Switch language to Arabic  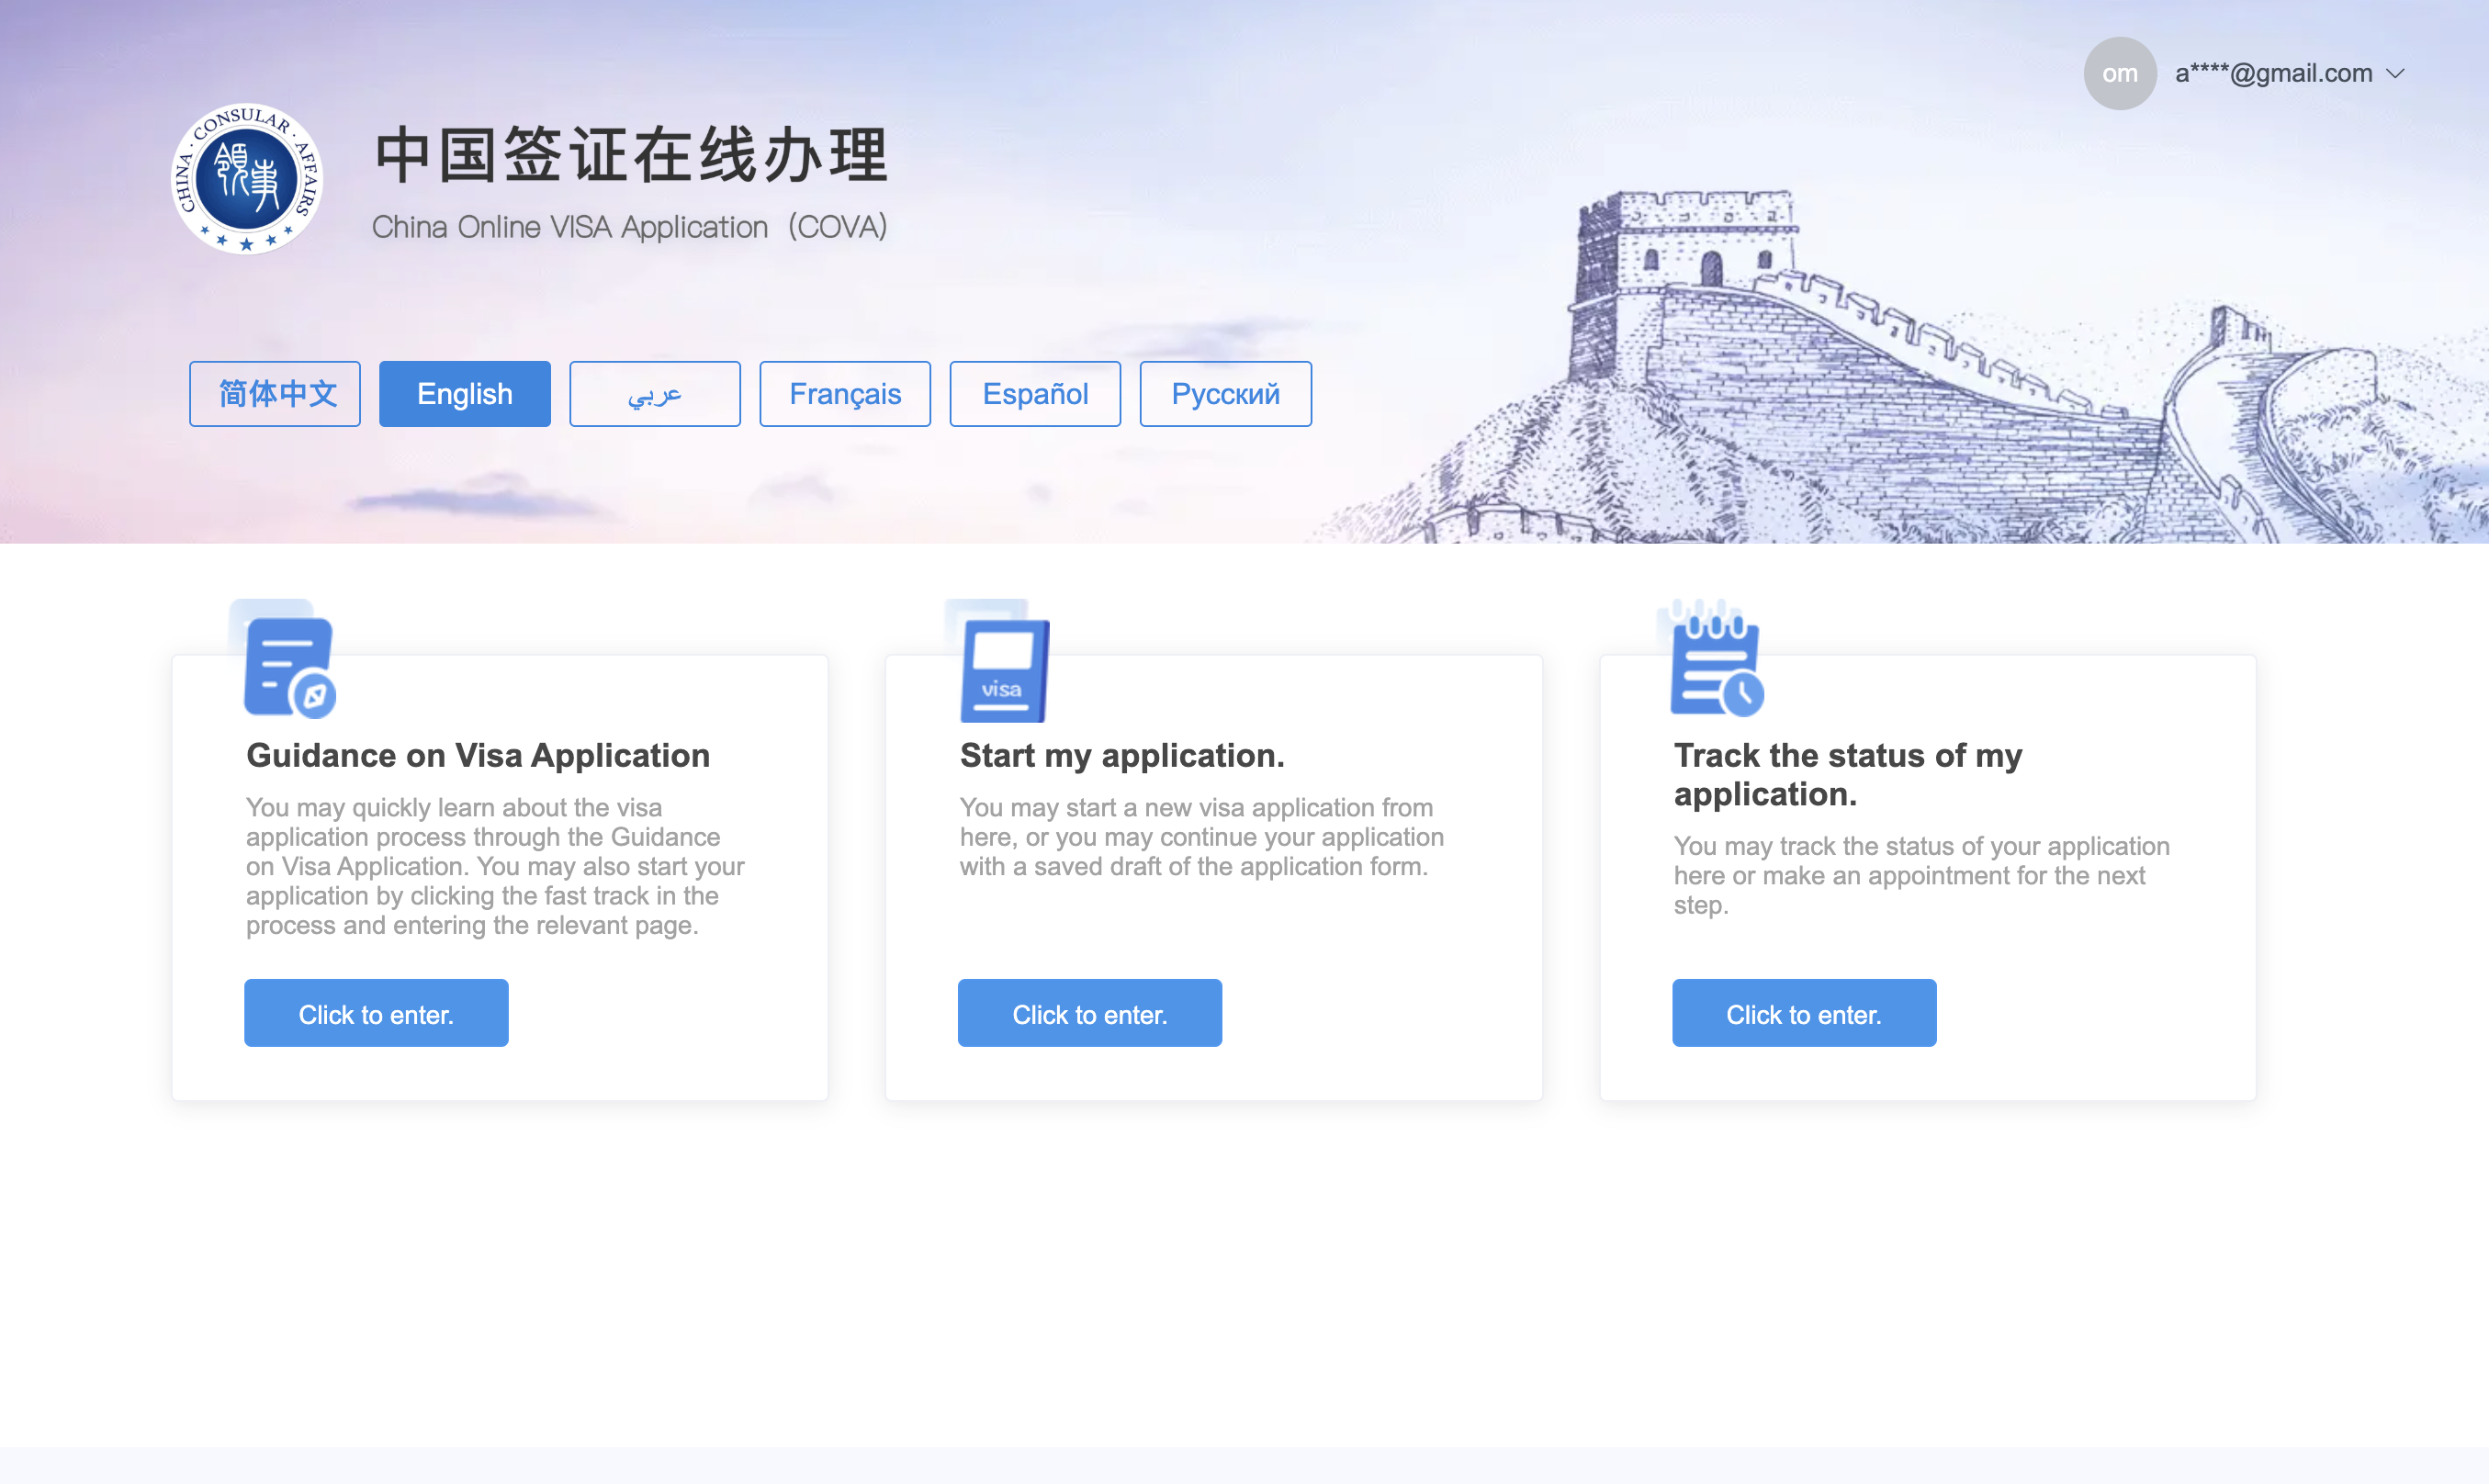[x=655, y=394]
